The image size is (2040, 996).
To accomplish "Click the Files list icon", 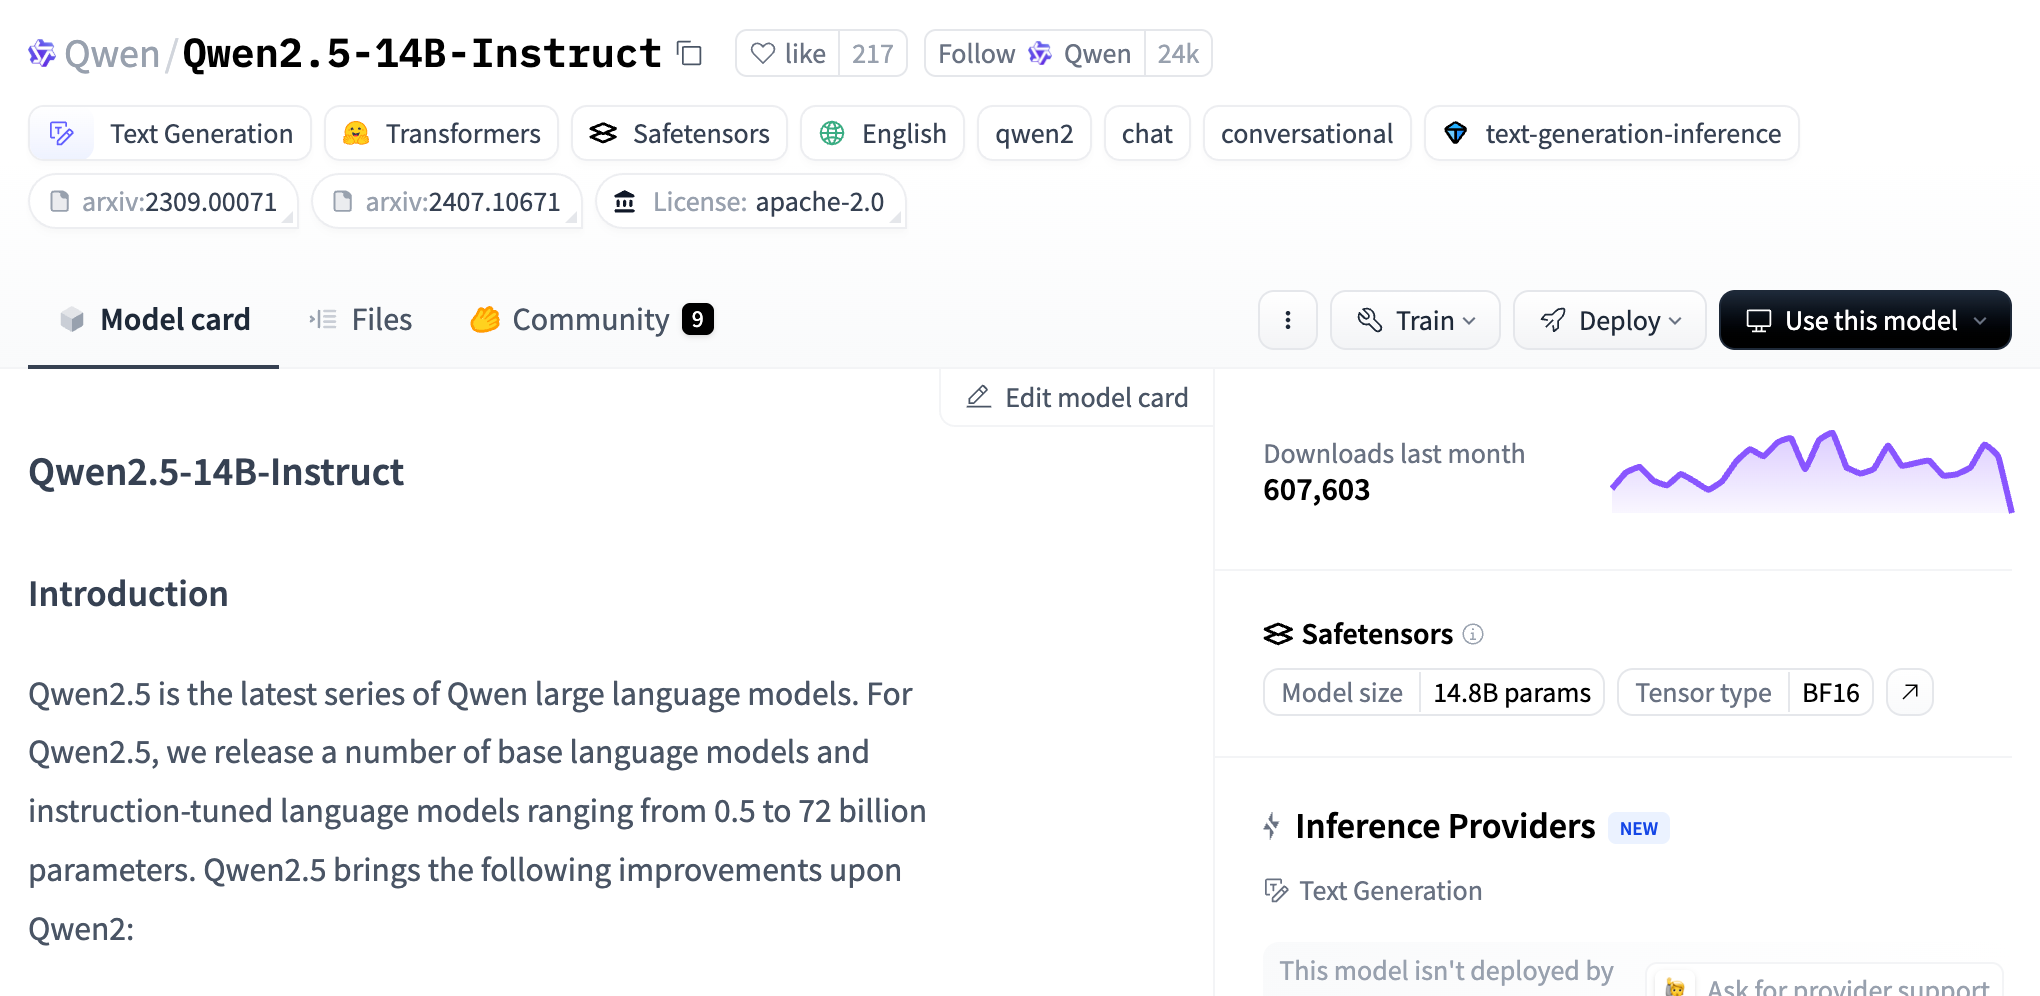I will pyautogui.click(x=323, y=319).
